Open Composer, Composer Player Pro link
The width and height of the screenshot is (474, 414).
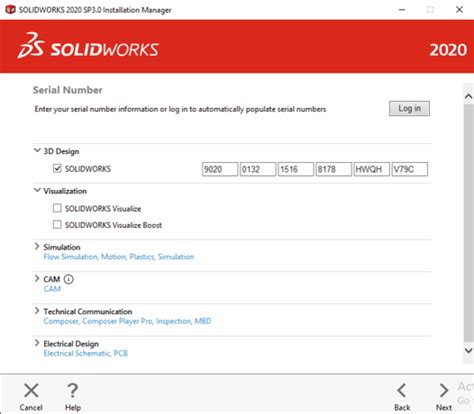(127, 321)
